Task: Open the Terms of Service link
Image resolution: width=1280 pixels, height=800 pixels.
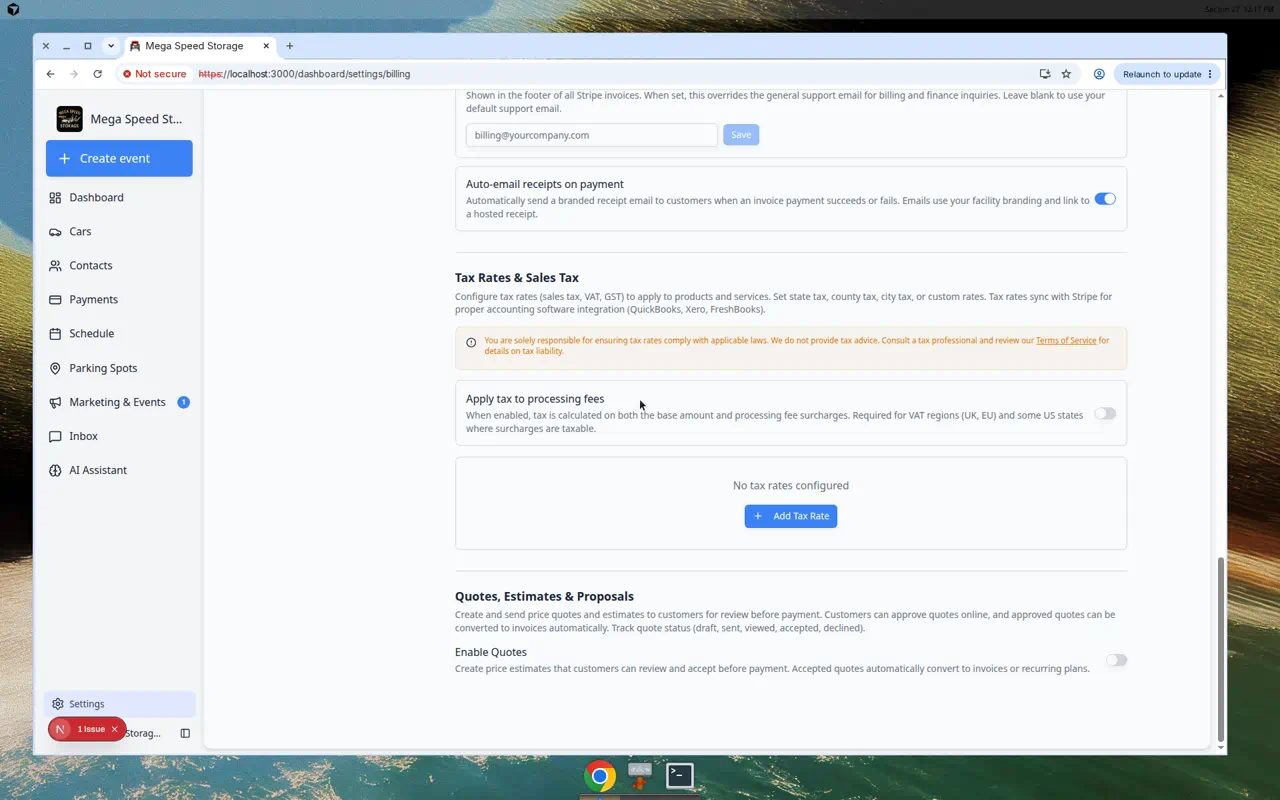Action: point(1066,340)
